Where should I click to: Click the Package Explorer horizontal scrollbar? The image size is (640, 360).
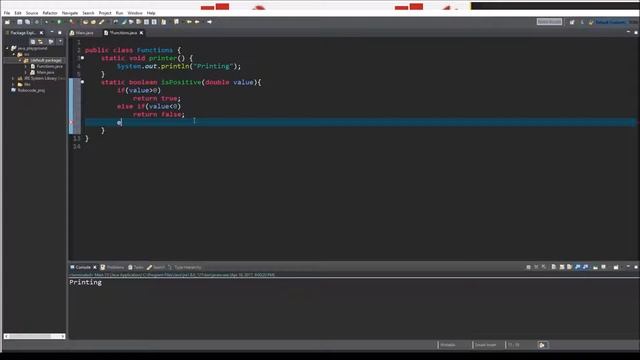click(34, 336)
